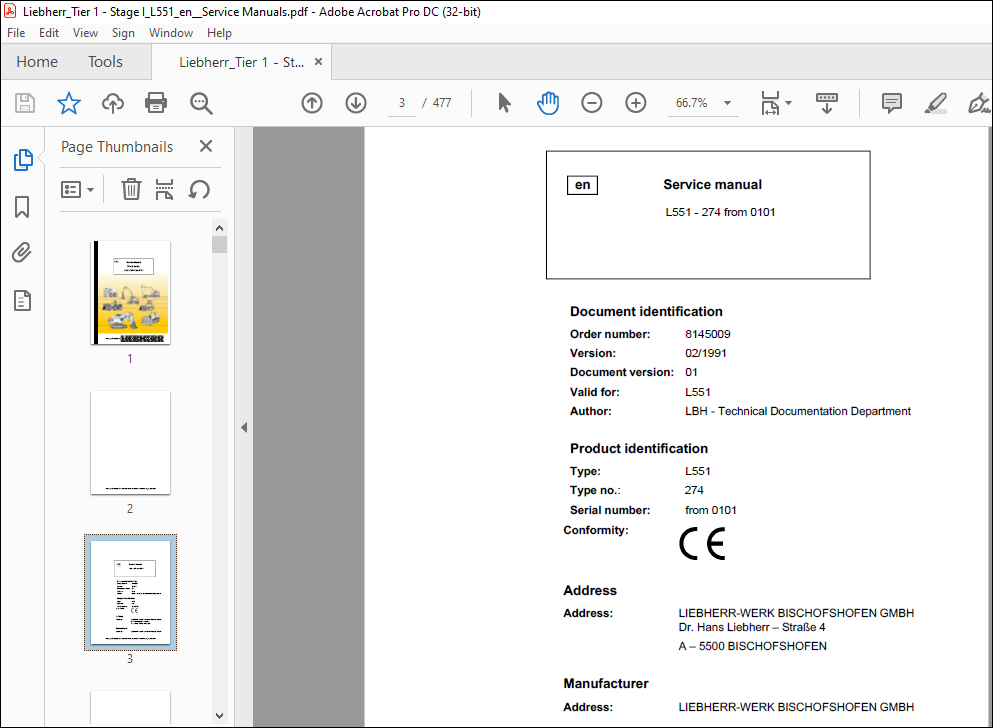Close the Liebherr_Tier 1 document tab
The image size is (993, 728).
click(x=319, y=61)
